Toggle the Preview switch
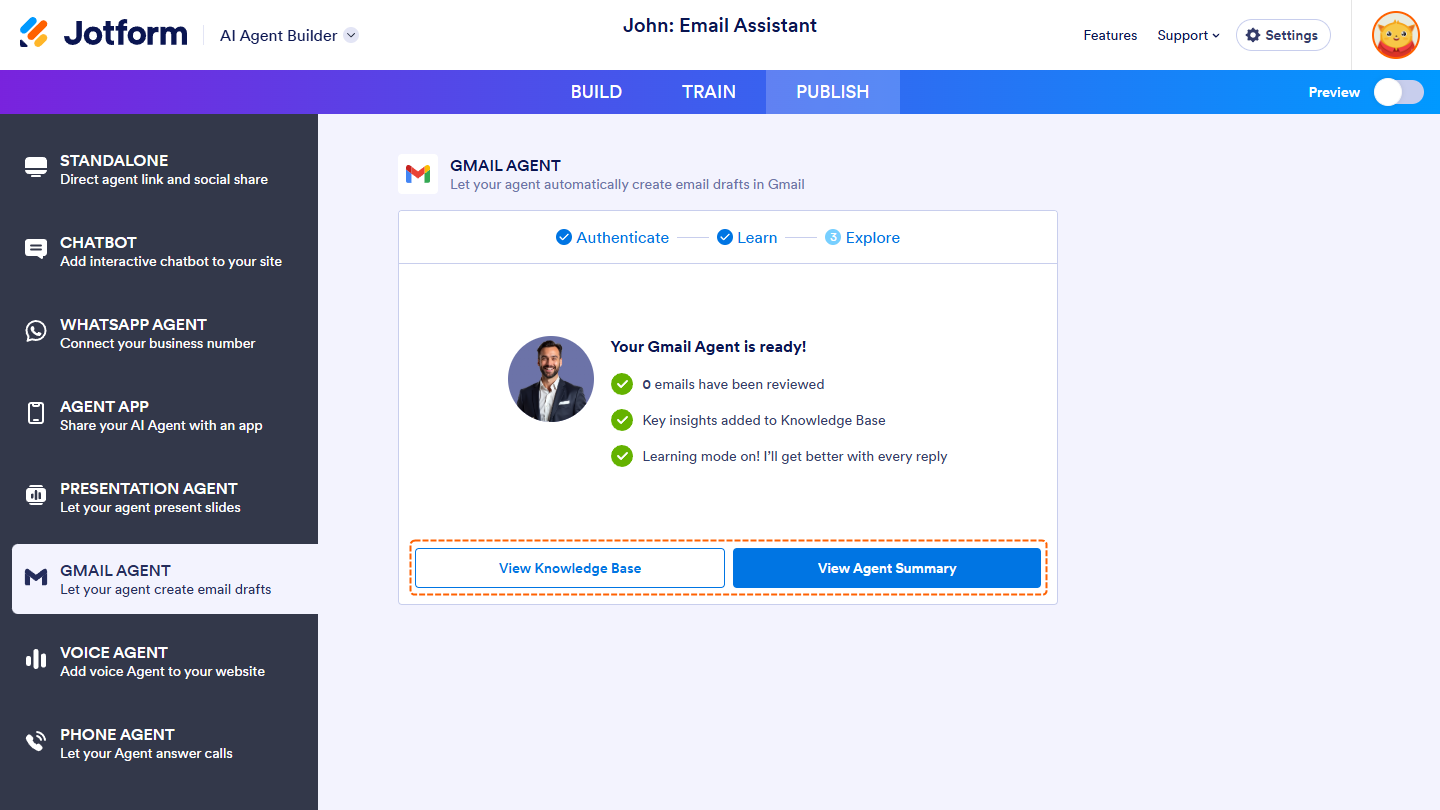 (1398, 92)
